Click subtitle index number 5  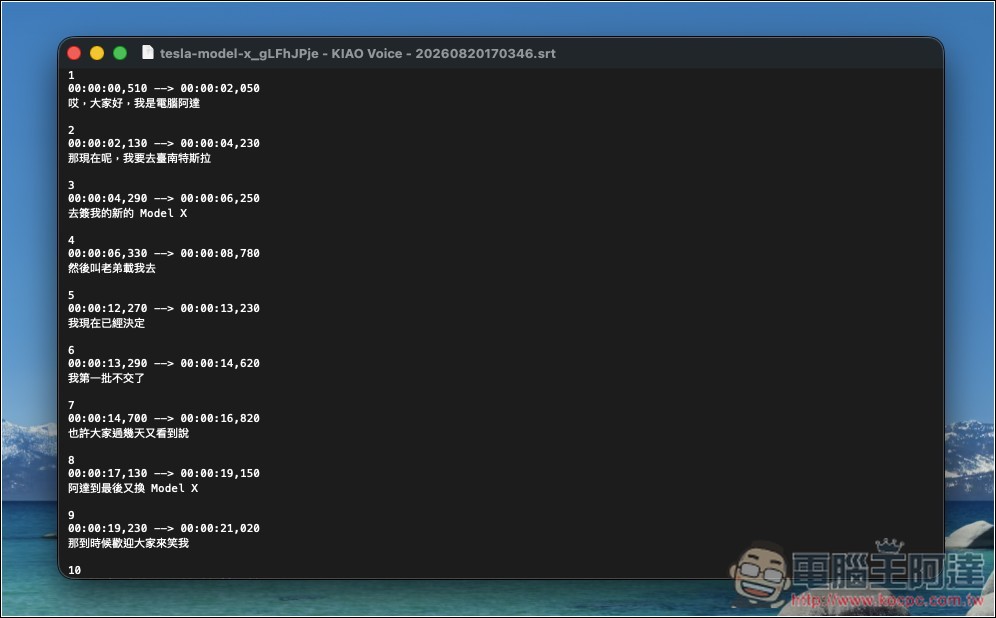pyautogui.click(x=71, y=295)
